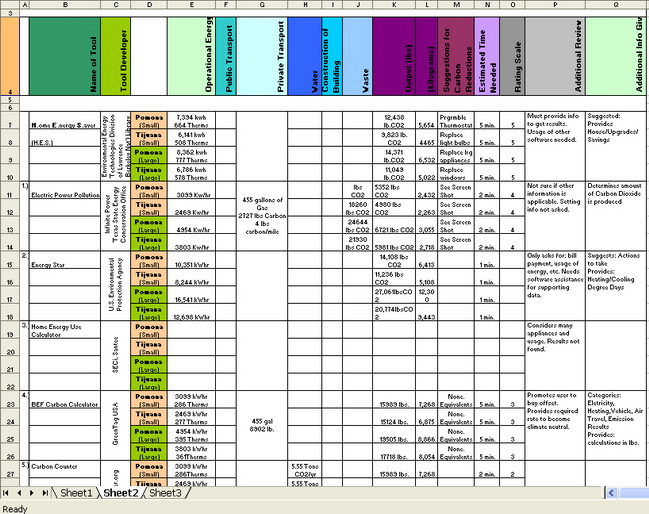This screenshot has height=514, width=649.
Task: Click 'GreenTag USA' developer cell
Action: tap(115, 425)
